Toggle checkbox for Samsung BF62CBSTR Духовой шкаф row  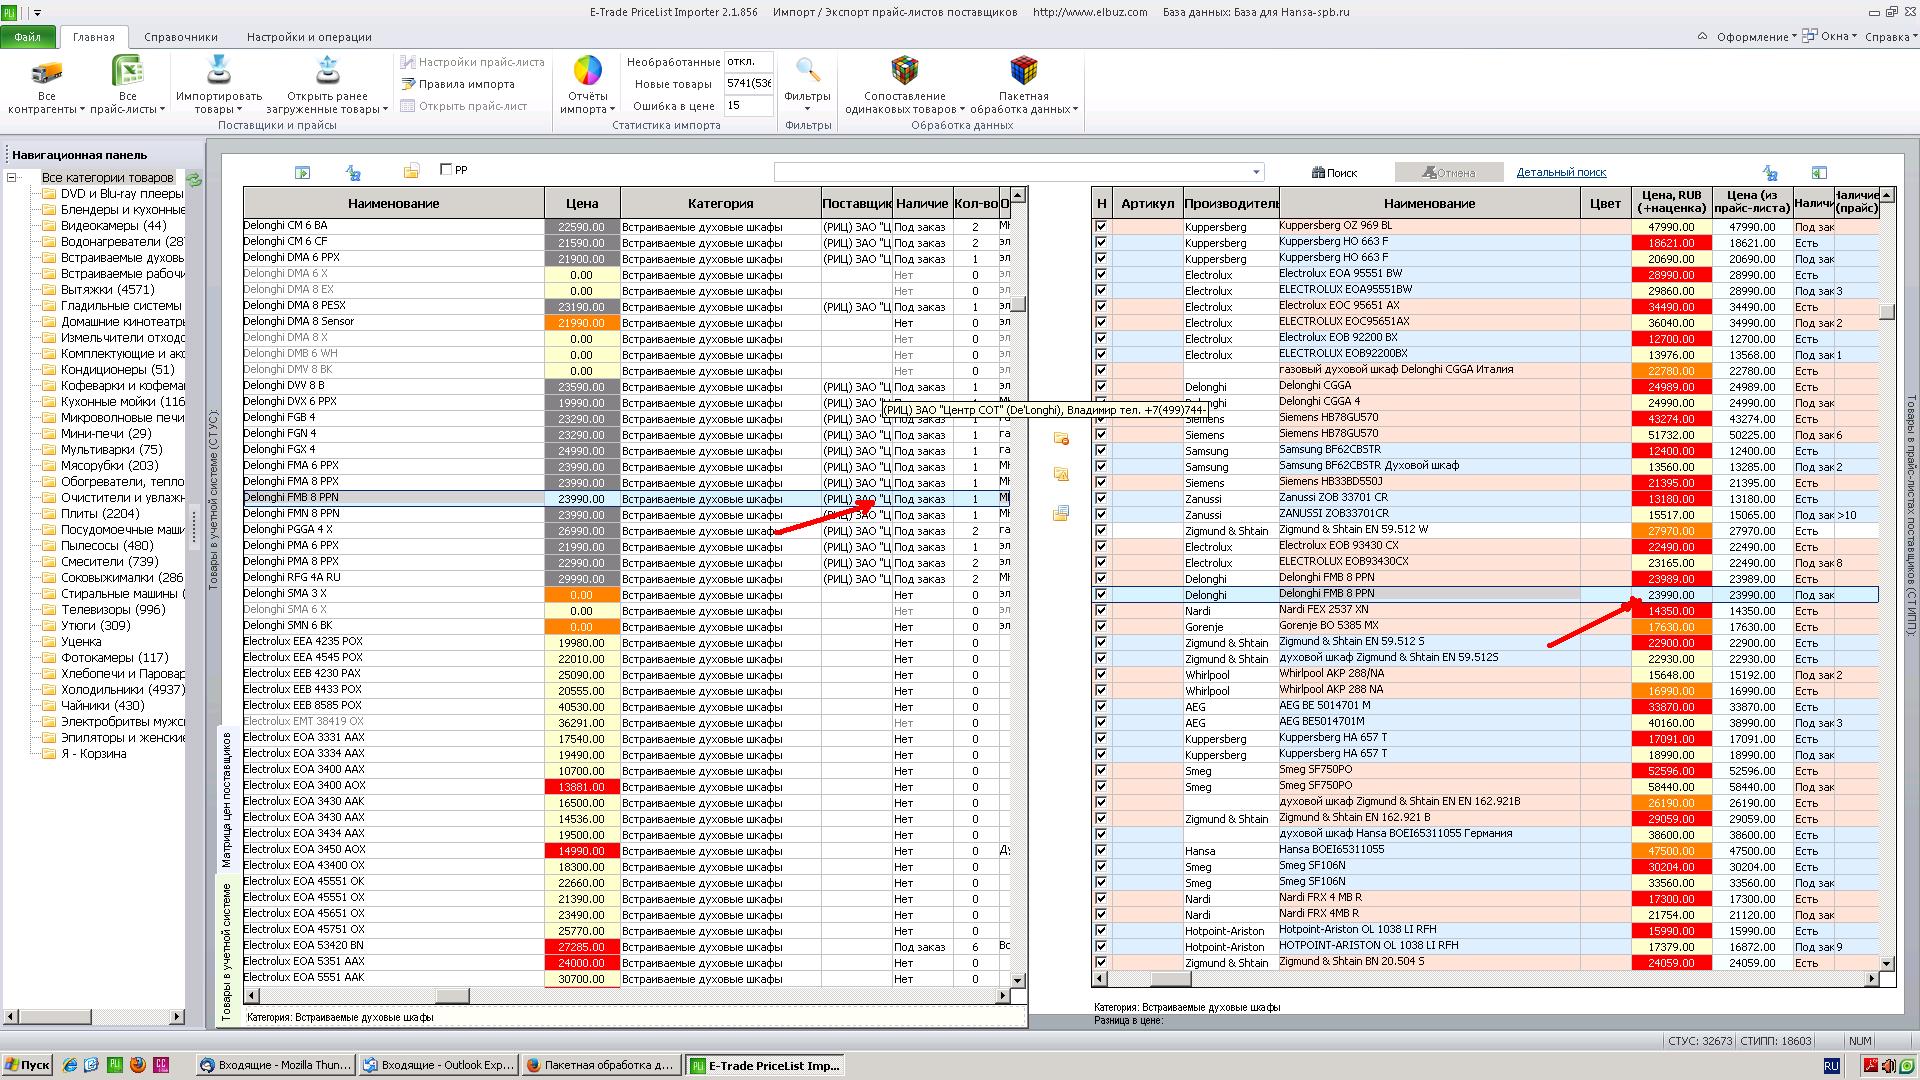click(1101, 467)
